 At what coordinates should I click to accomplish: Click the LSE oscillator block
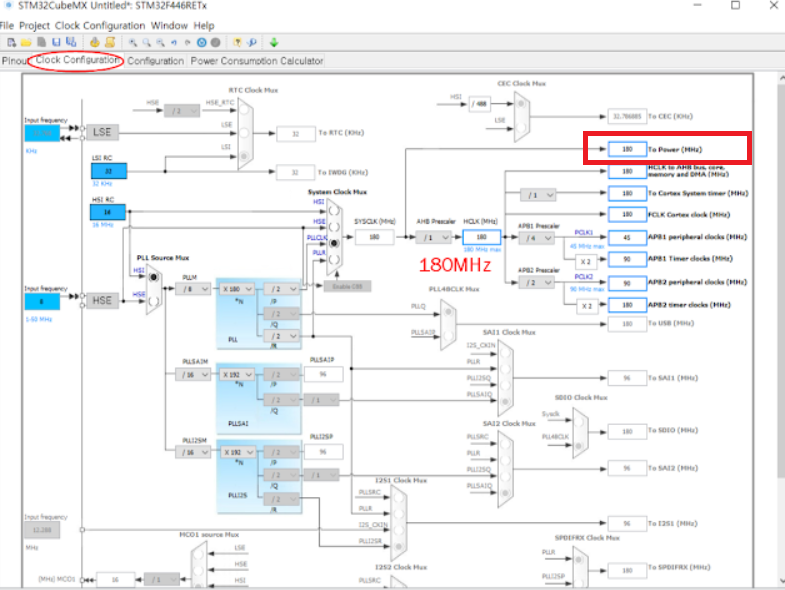point(102,132)
